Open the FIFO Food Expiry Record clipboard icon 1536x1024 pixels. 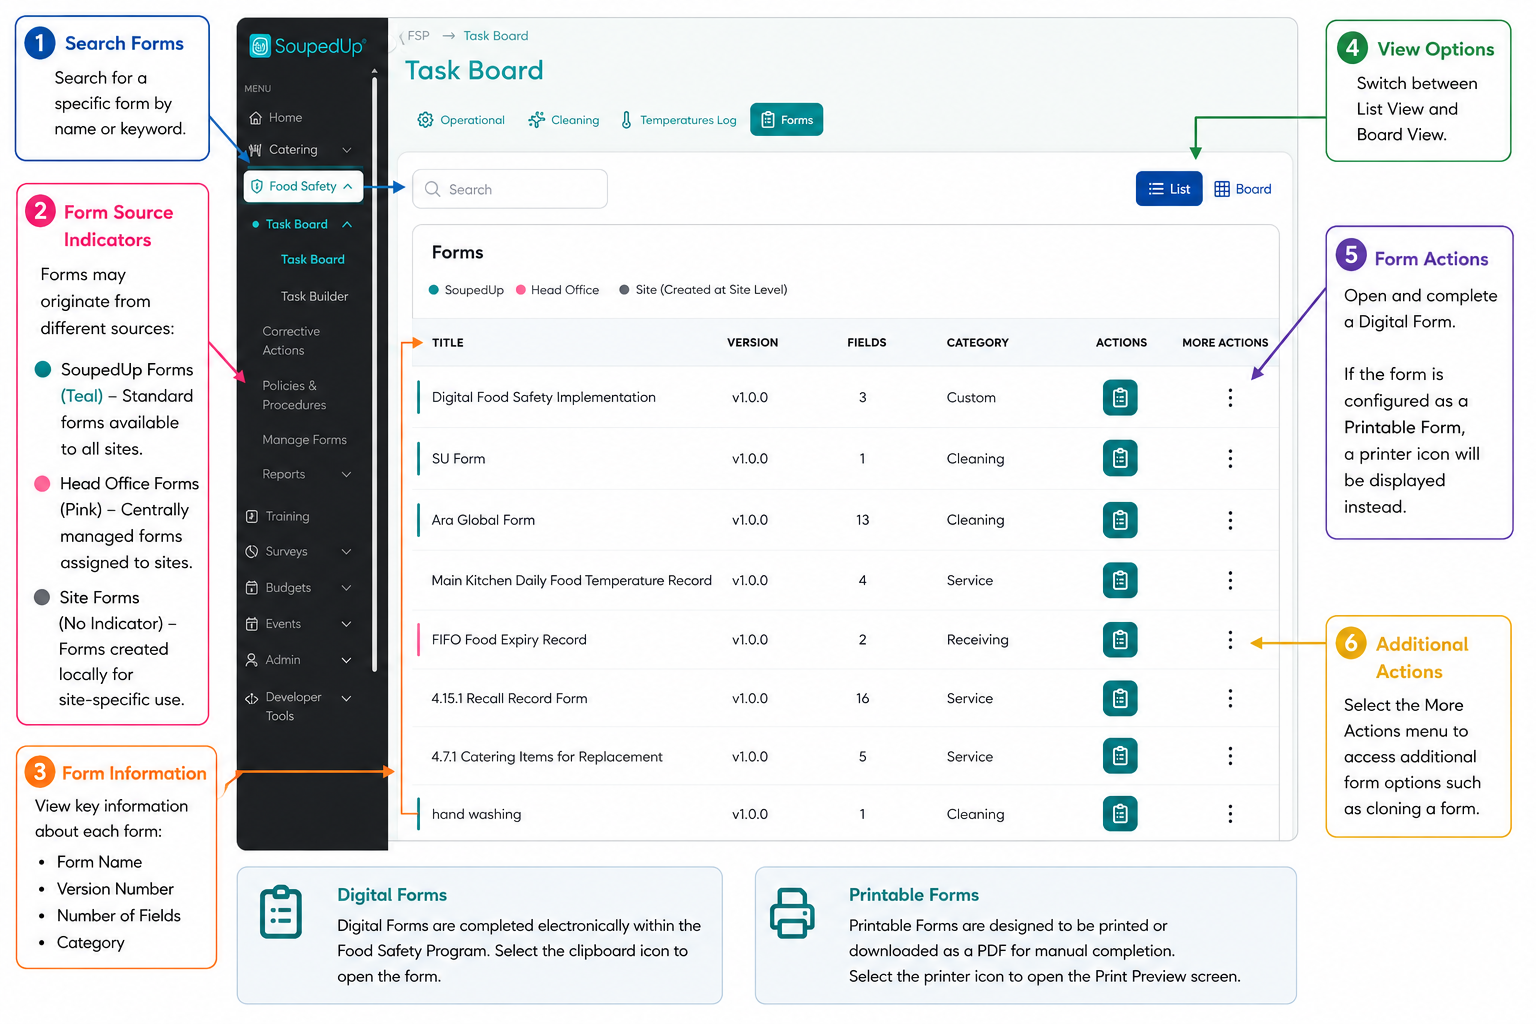pos(1120,640)
